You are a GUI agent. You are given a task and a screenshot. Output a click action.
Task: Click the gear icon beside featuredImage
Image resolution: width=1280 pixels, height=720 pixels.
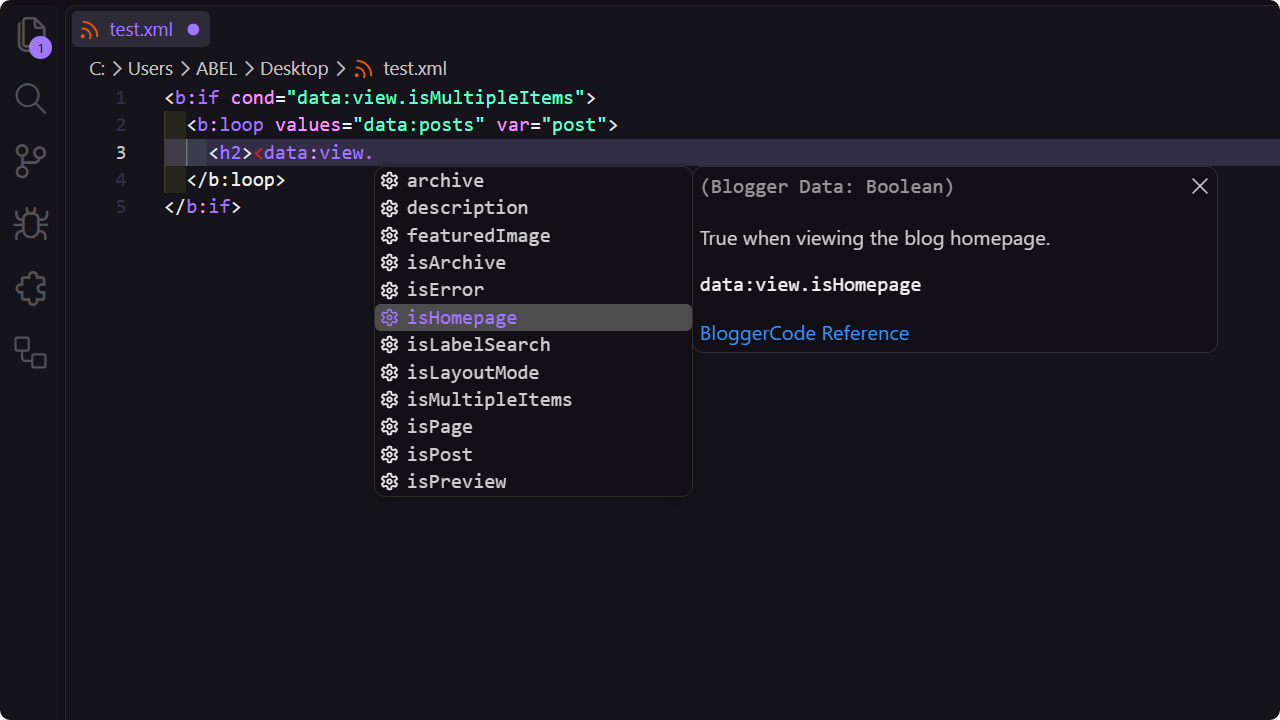pos(390,236)
